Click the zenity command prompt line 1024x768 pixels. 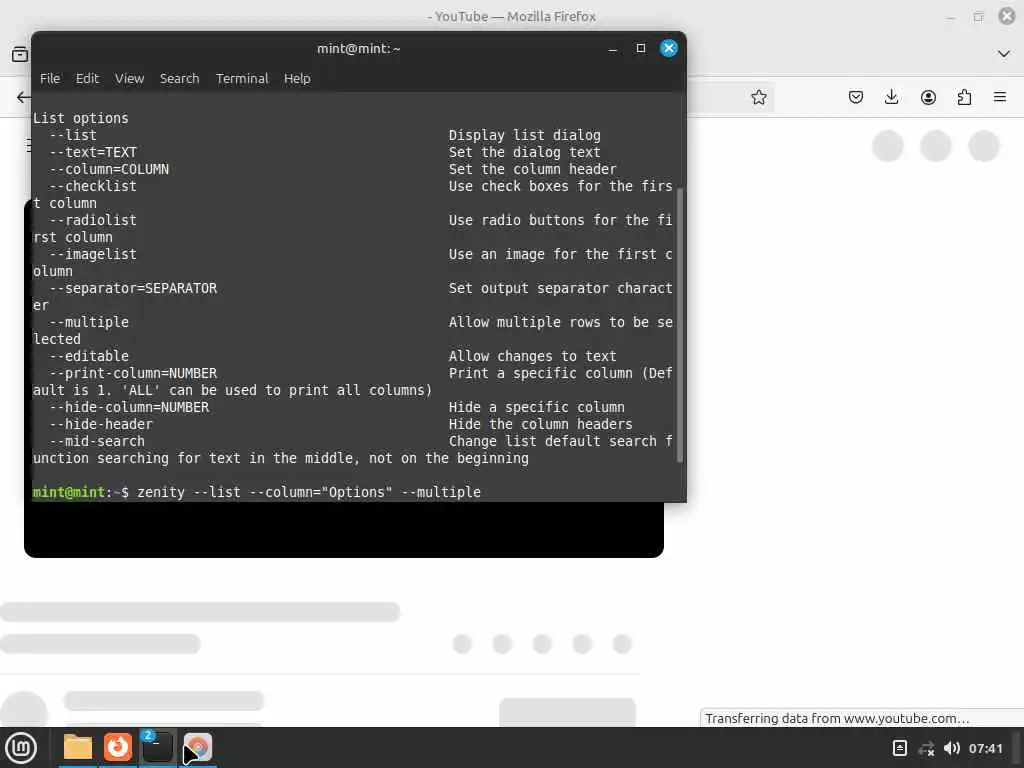pos(257,492)
